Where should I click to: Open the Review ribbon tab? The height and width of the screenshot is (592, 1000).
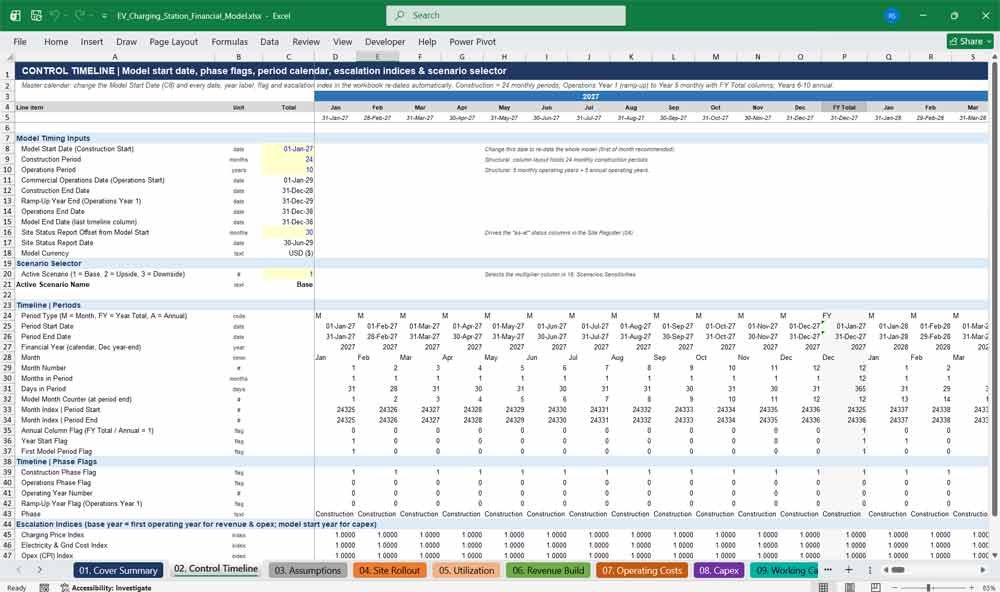pos(306,41)
